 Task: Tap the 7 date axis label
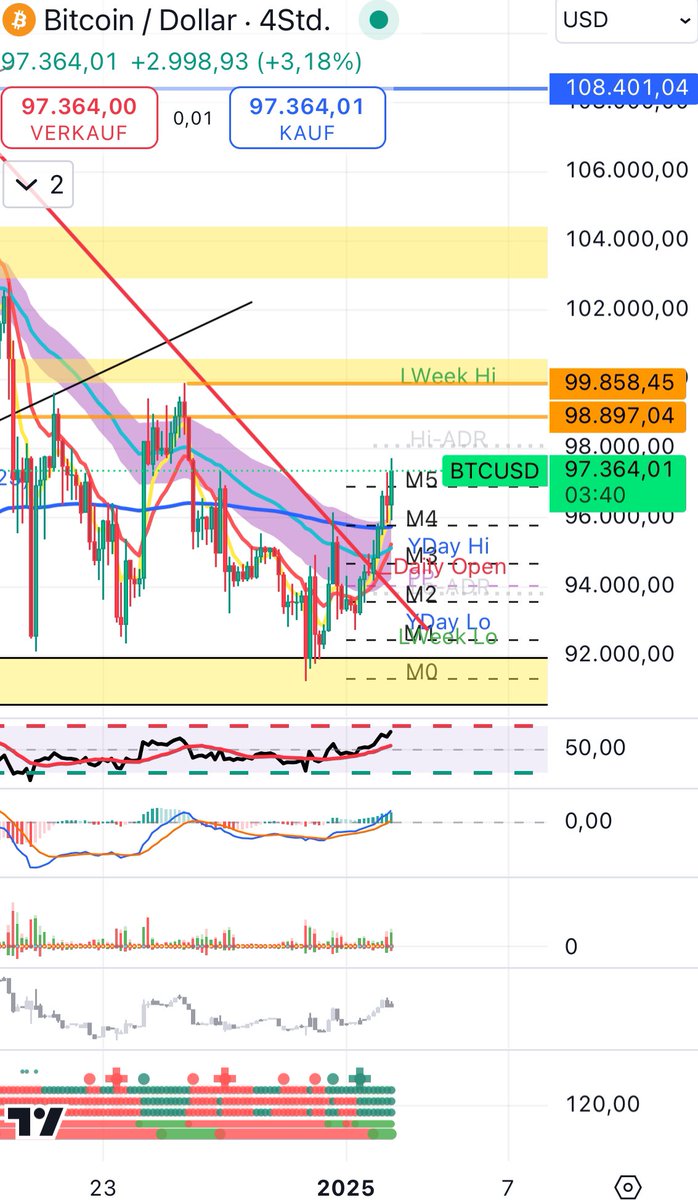[x=507, y=1188]
